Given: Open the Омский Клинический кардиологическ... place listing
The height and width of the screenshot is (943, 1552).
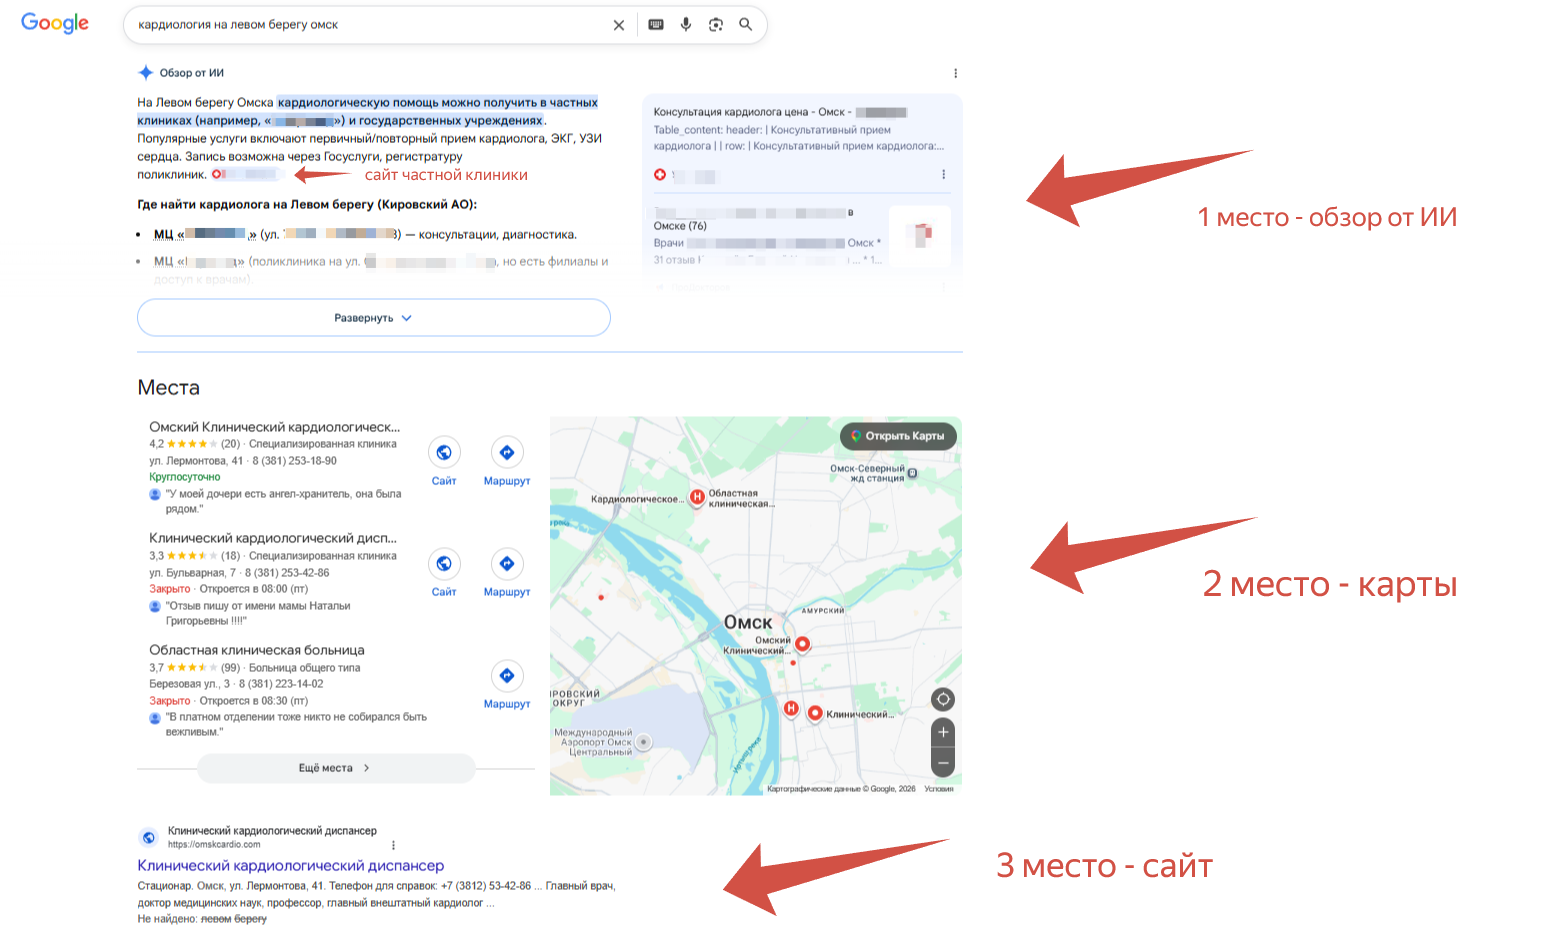Looking at the screenshot, I should click(275, 427).
